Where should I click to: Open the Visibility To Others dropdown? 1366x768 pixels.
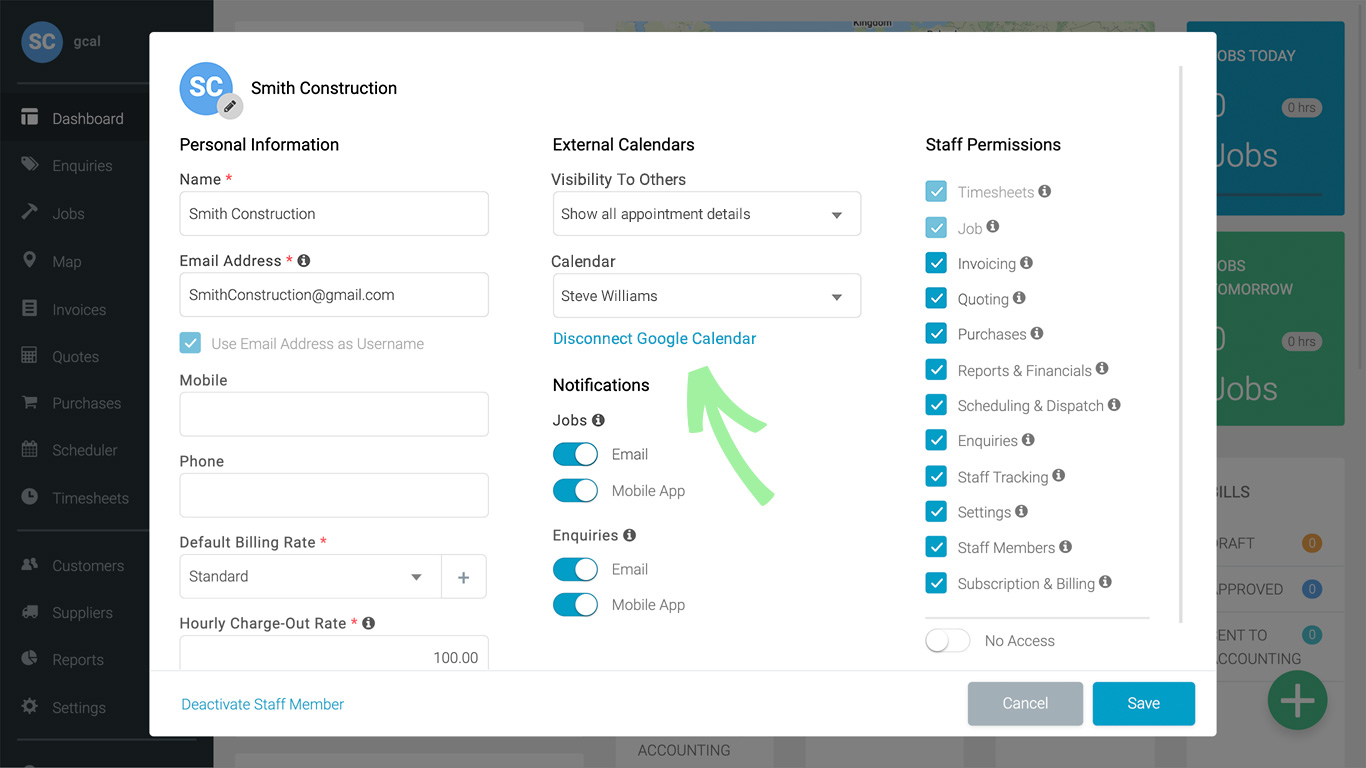click(x=706, y=214)
